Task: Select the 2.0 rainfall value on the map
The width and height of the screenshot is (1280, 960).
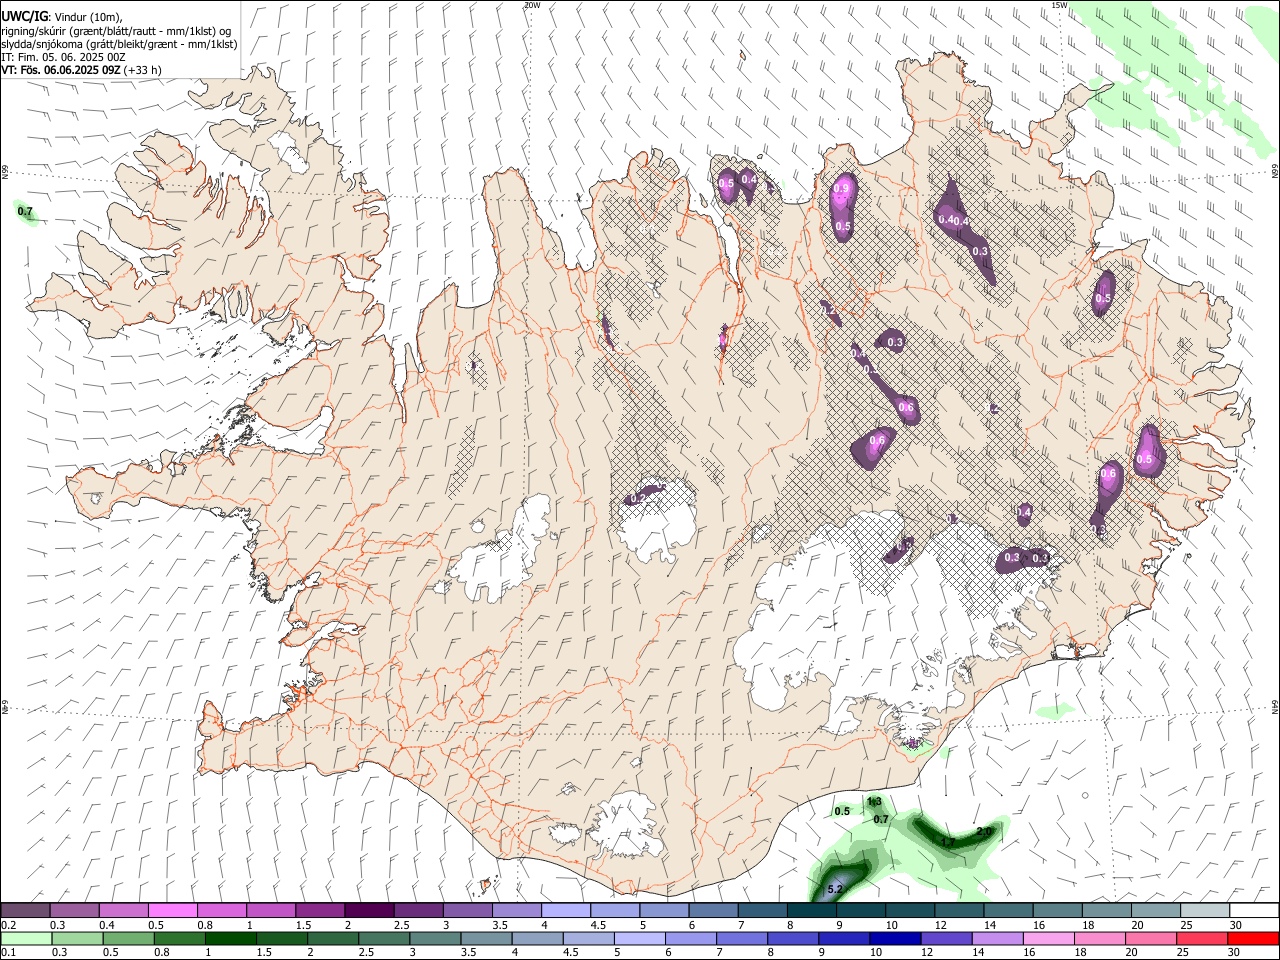Action: (x=983, y=832)
